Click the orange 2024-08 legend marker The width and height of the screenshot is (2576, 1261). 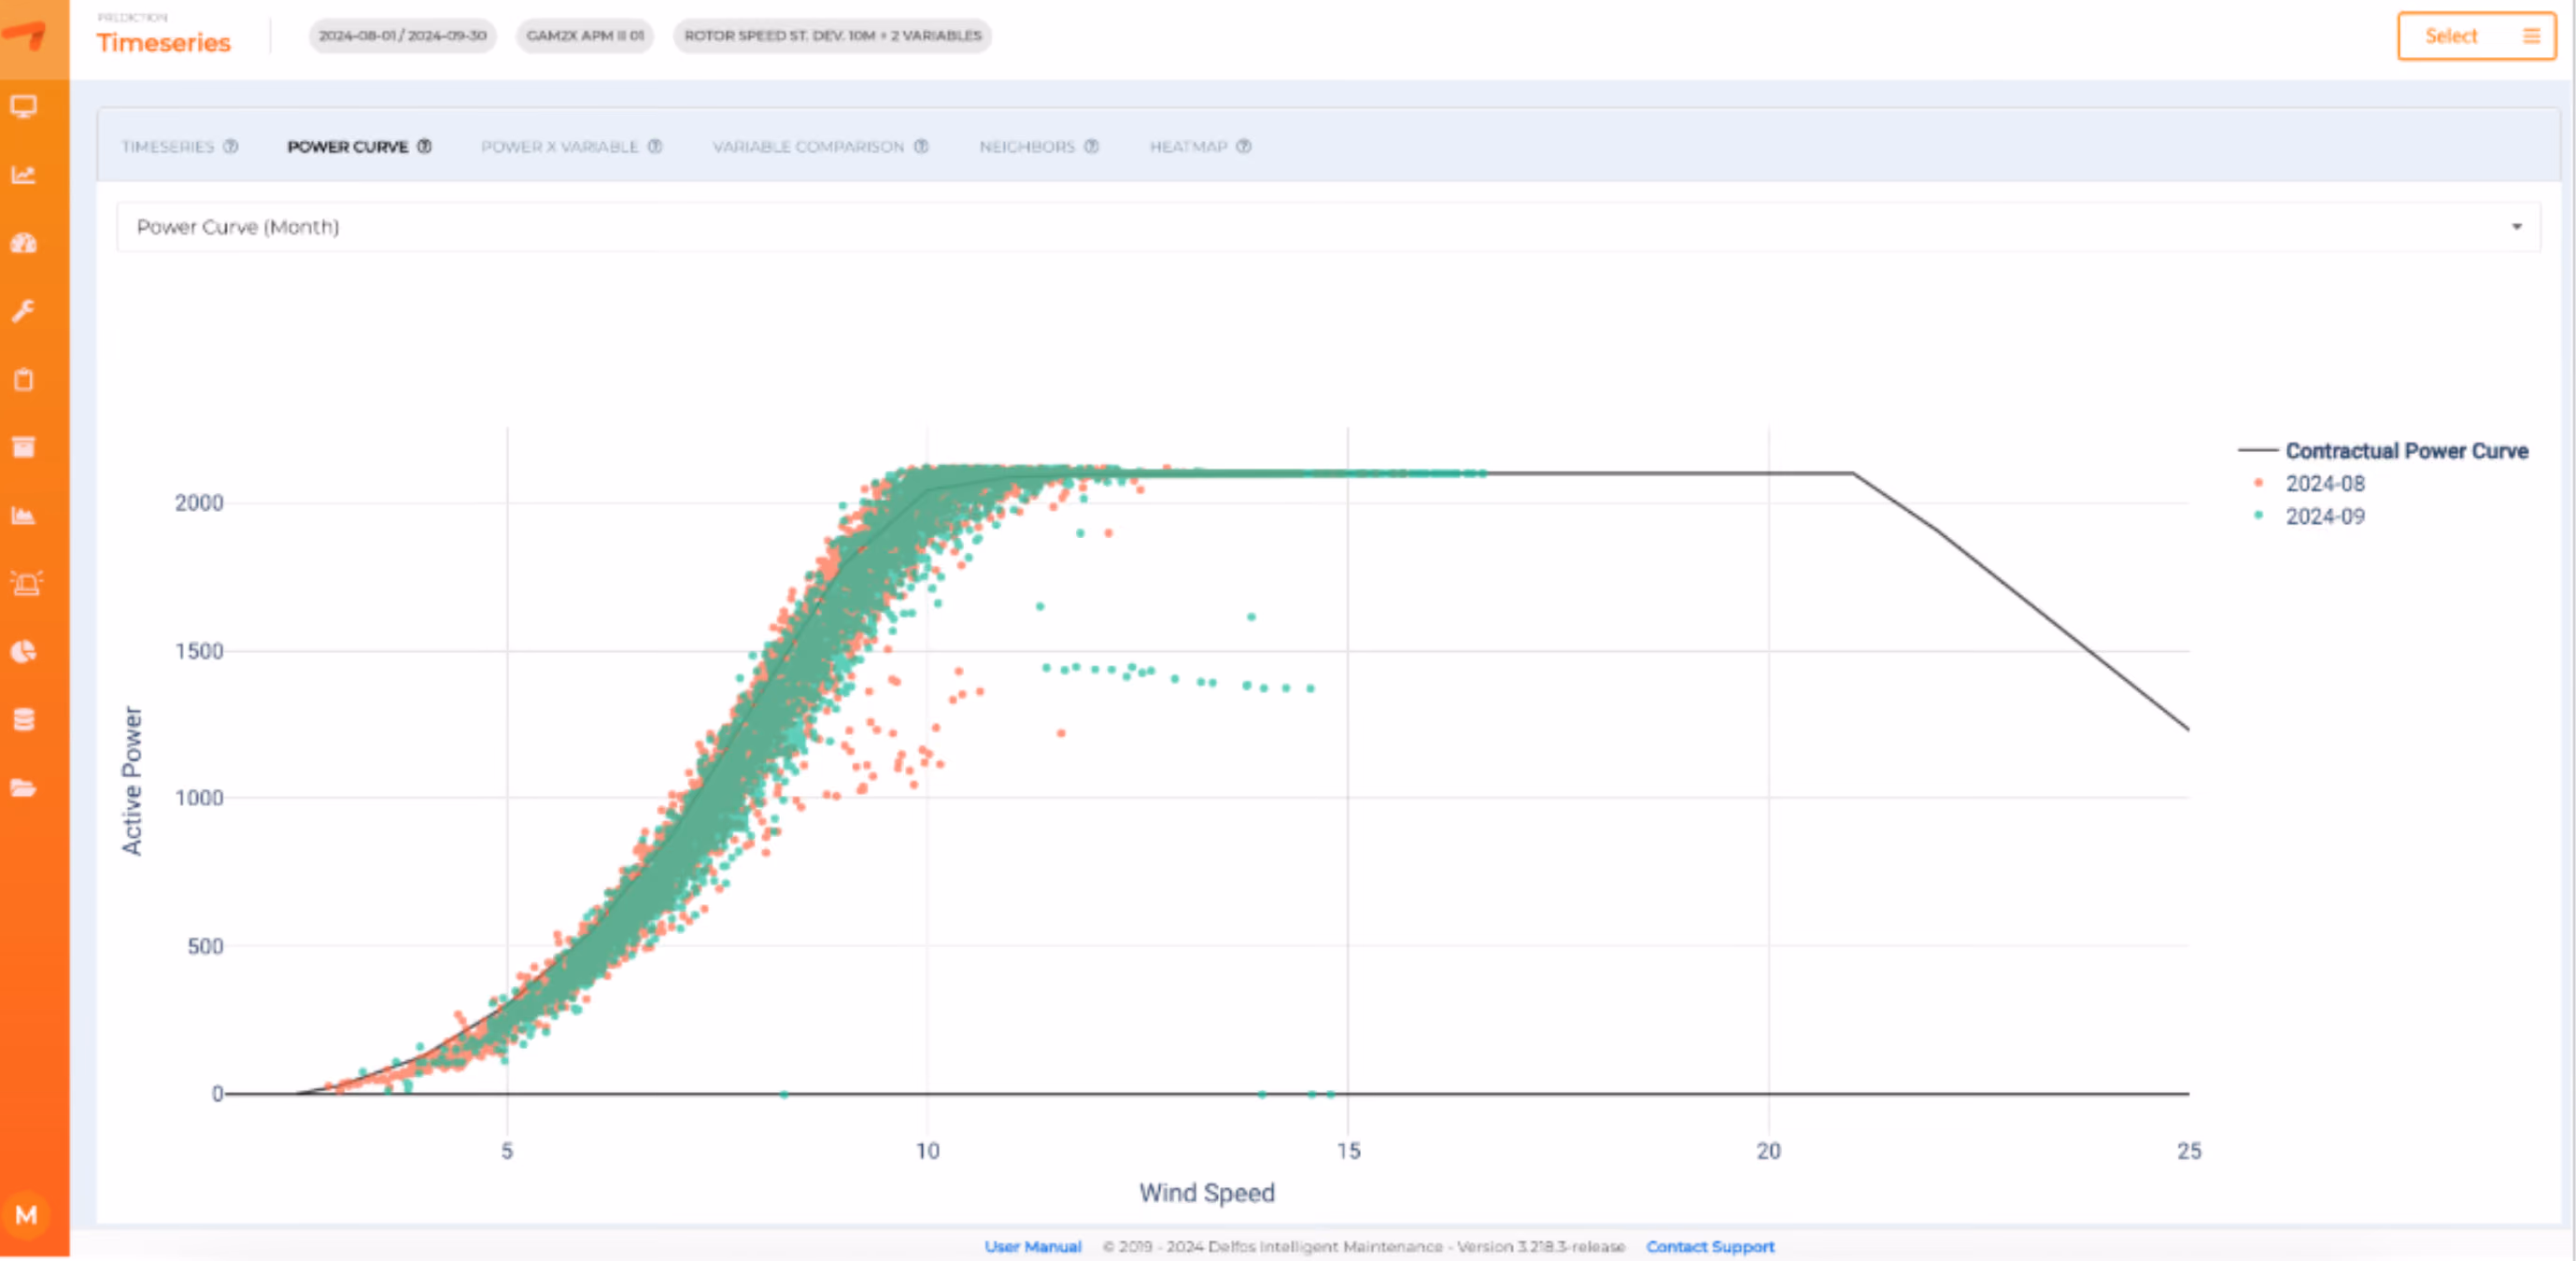pos(2258,483)
